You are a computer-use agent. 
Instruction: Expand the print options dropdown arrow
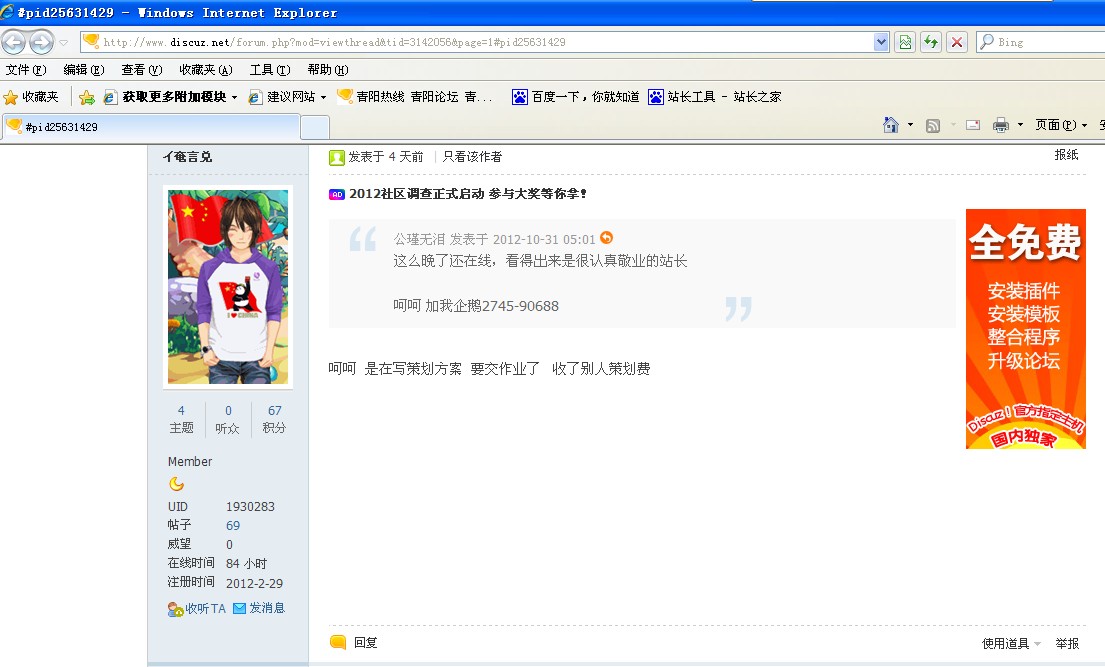point(1020,126)
